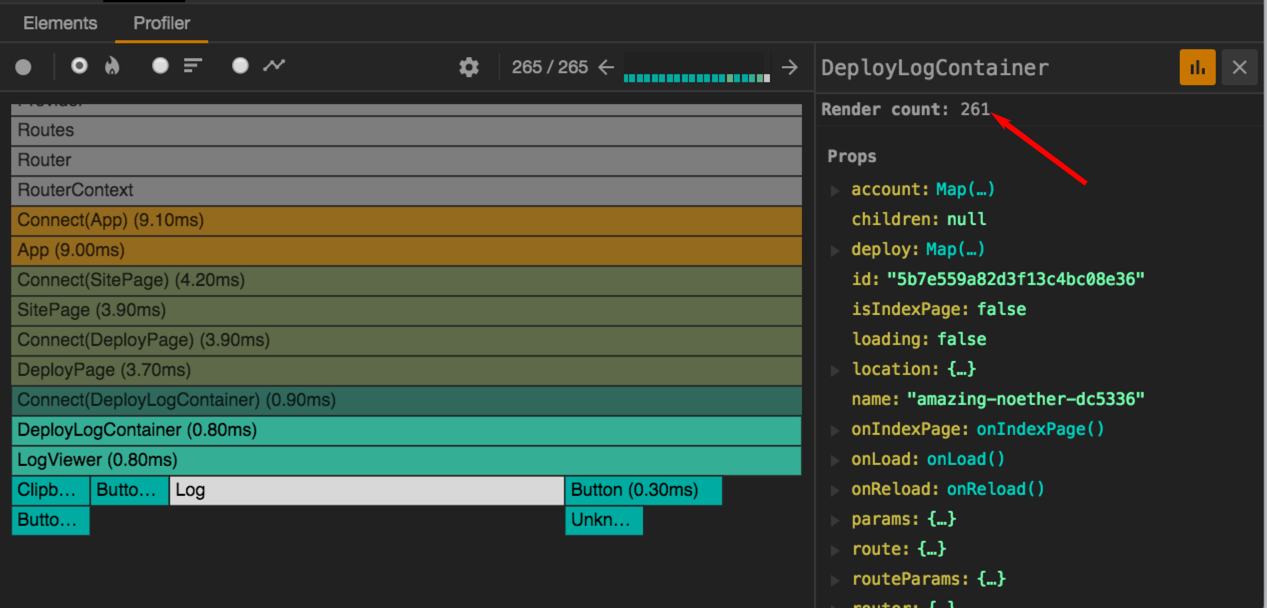Expand the account prop
The width and height of the screenshot is (1267, 608).
click(x=835, y=189)
